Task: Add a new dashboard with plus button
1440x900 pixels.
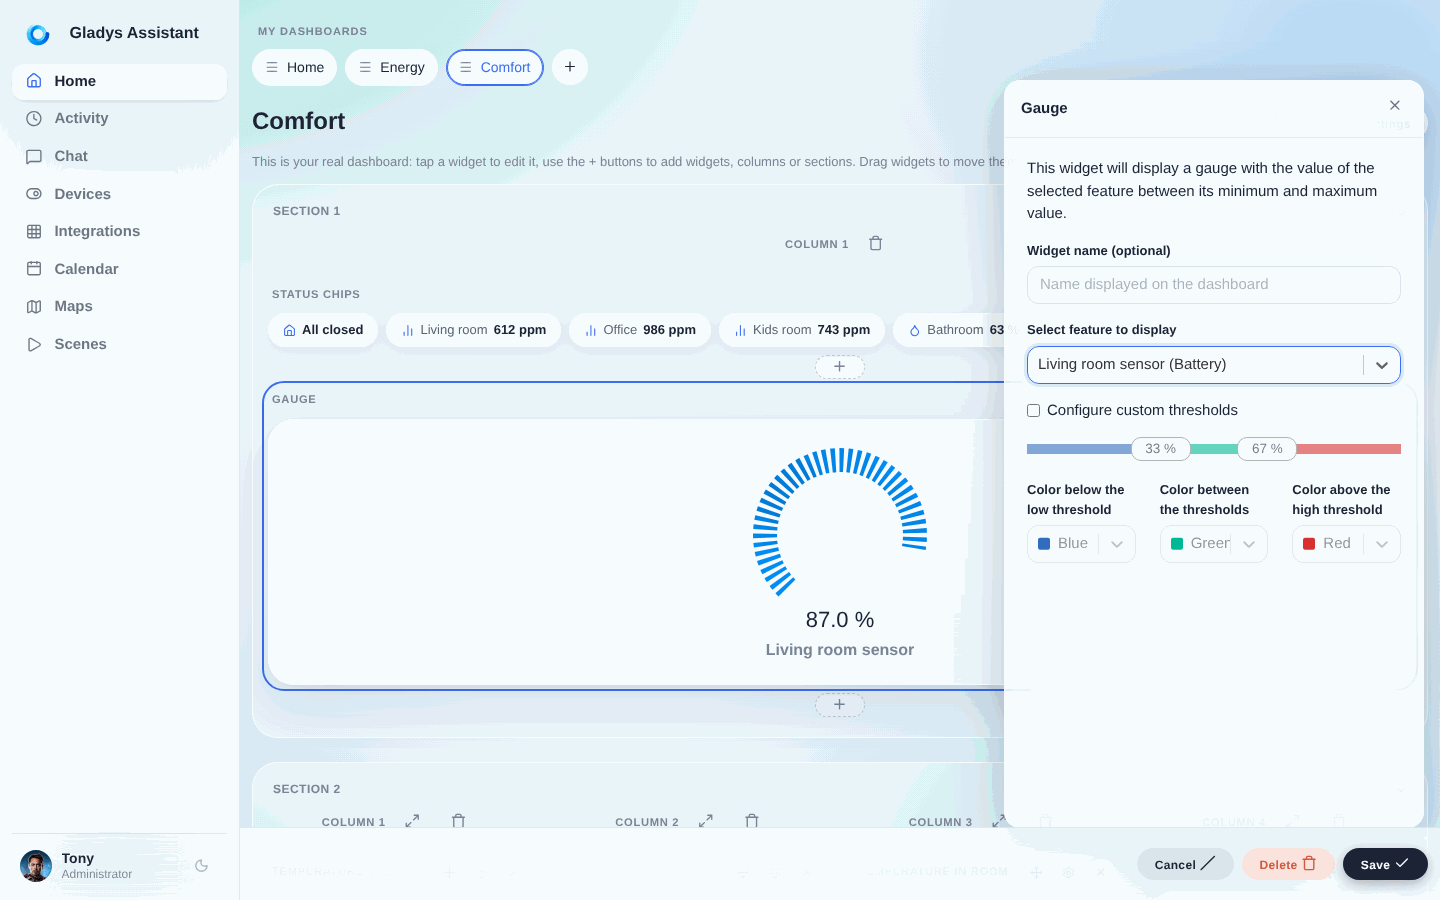Action: point(570,67)
